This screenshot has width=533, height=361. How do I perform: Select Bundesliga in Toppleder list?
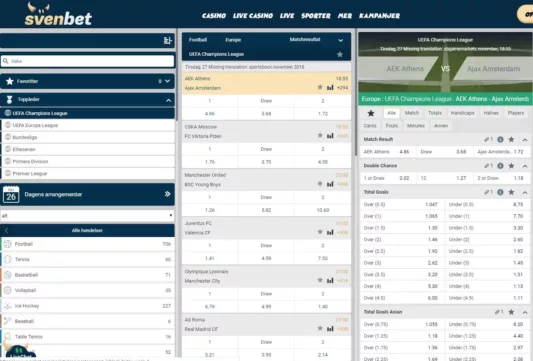(88, 137)
